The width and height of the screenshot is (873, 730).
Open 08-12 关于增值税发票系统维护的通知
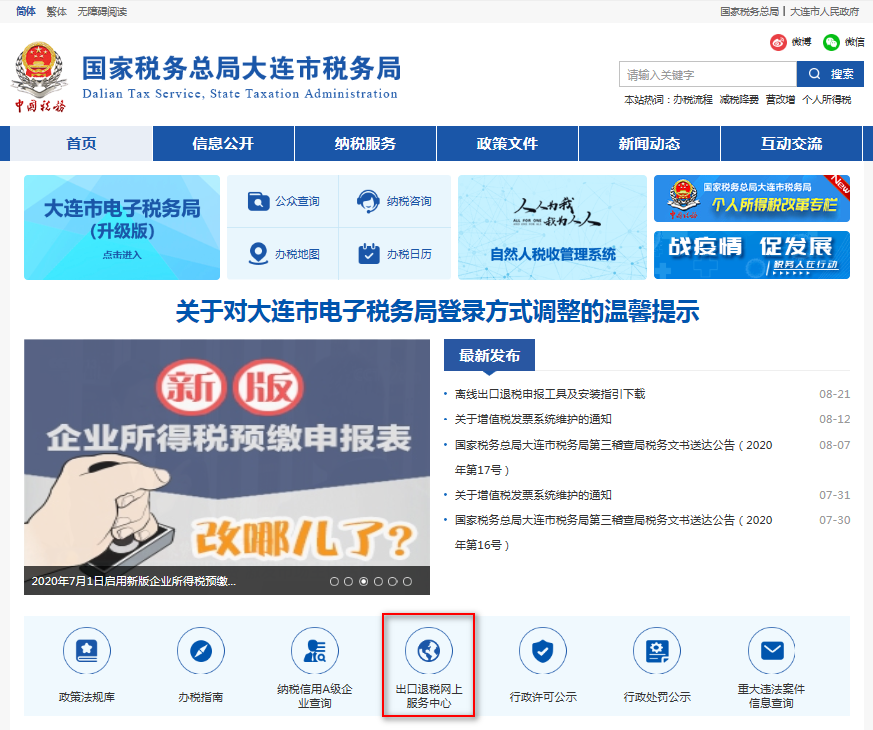coord(533,419)
